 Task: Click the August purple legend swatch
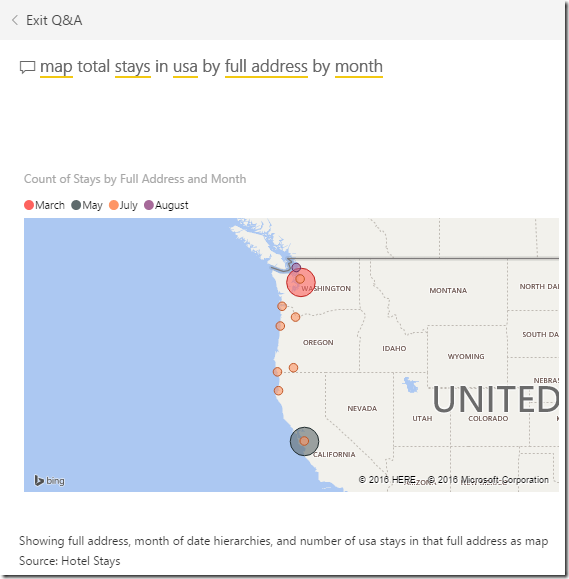pos(149,205)
